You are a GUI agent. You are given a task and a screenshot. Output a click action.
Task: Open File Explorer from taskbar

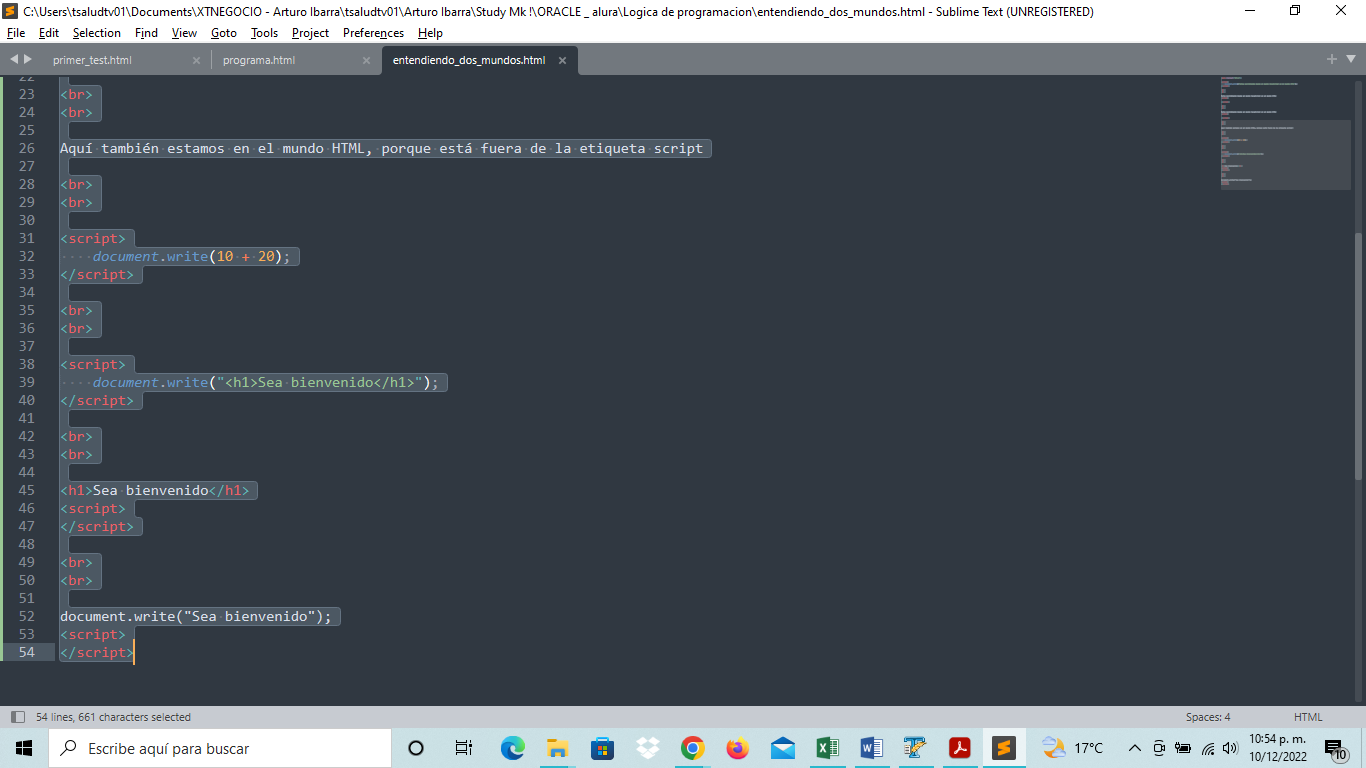click(557, 748)
